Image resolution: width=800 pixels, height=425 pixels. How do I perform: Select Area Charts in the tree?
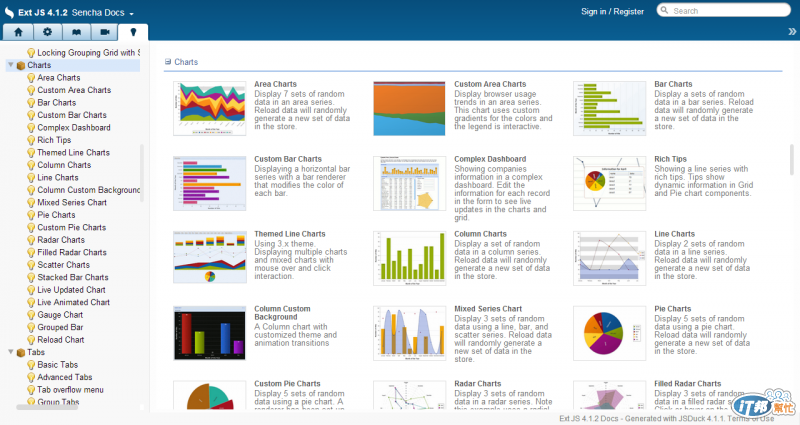59,78
